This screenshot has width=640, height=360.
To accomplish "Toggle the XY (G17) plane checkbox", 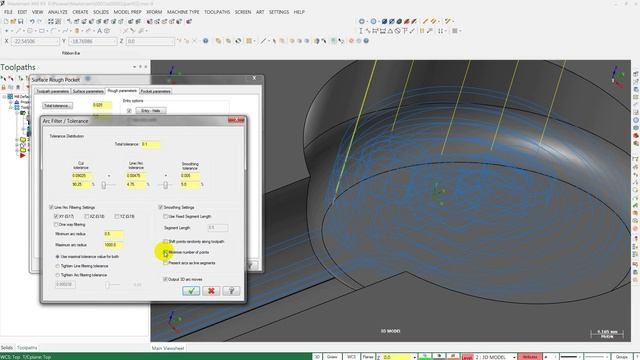I will [x=56, y=216].
